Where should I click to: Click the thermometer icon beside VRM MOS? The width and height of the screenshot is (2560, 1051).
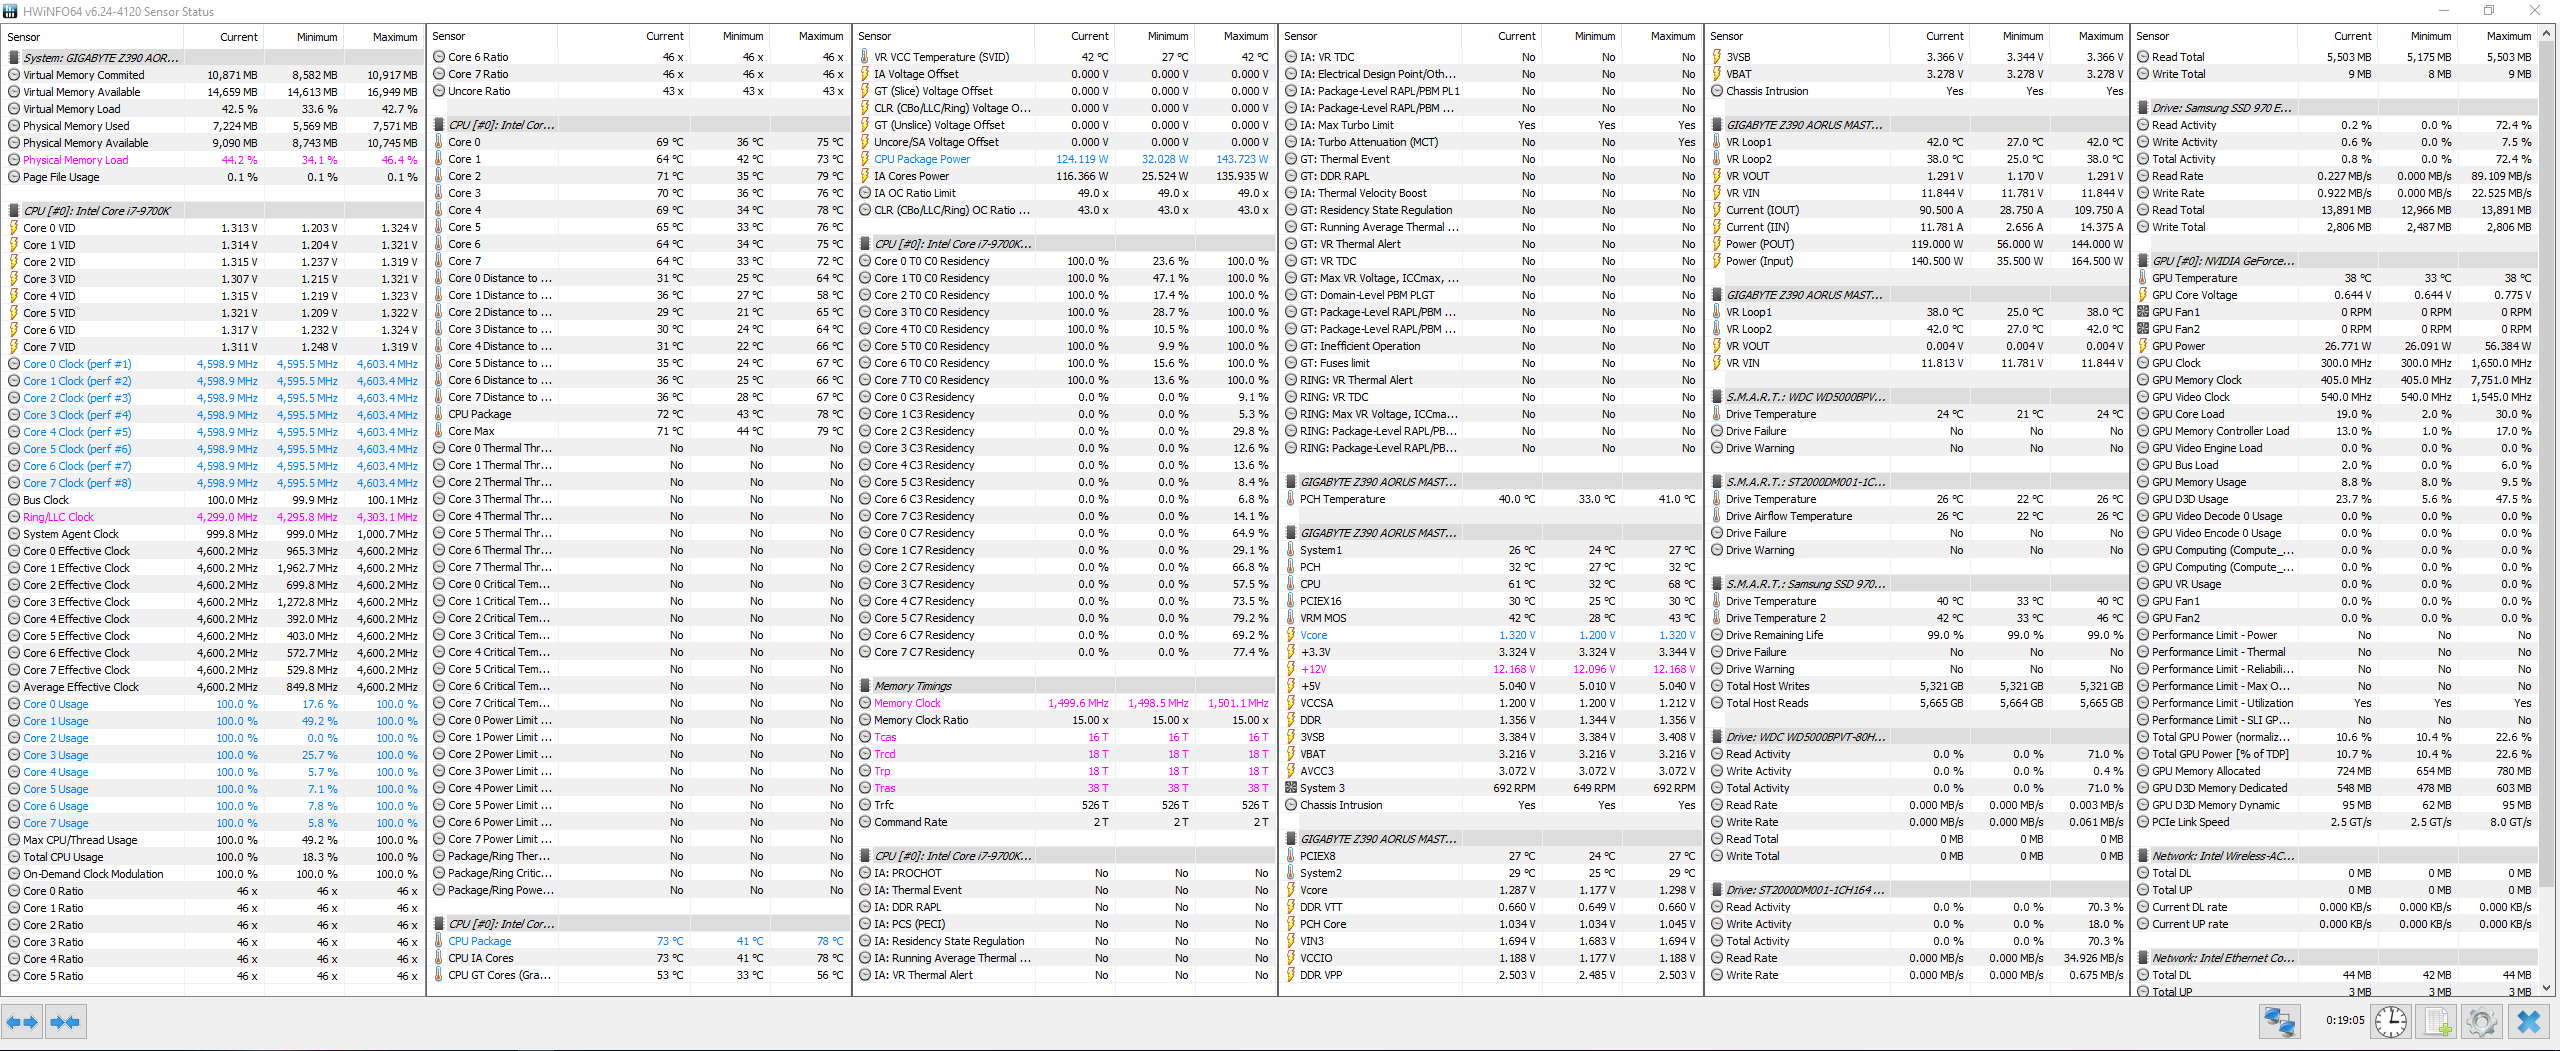(x=1291, y=618)
